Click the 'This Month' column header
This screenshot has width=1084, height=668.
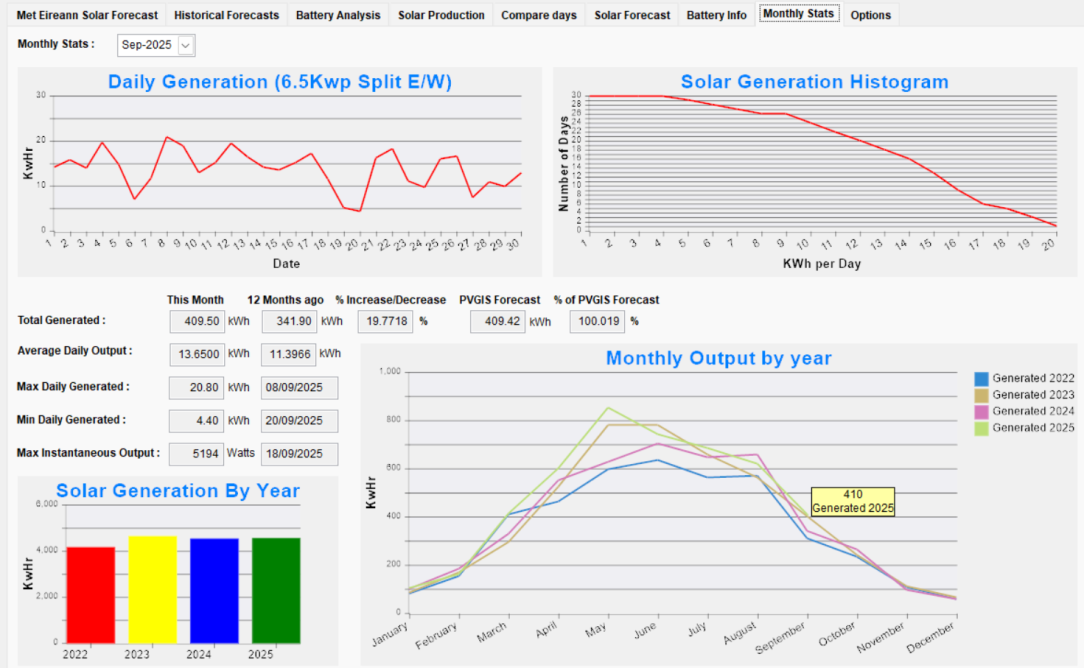(x=195, y=300)
